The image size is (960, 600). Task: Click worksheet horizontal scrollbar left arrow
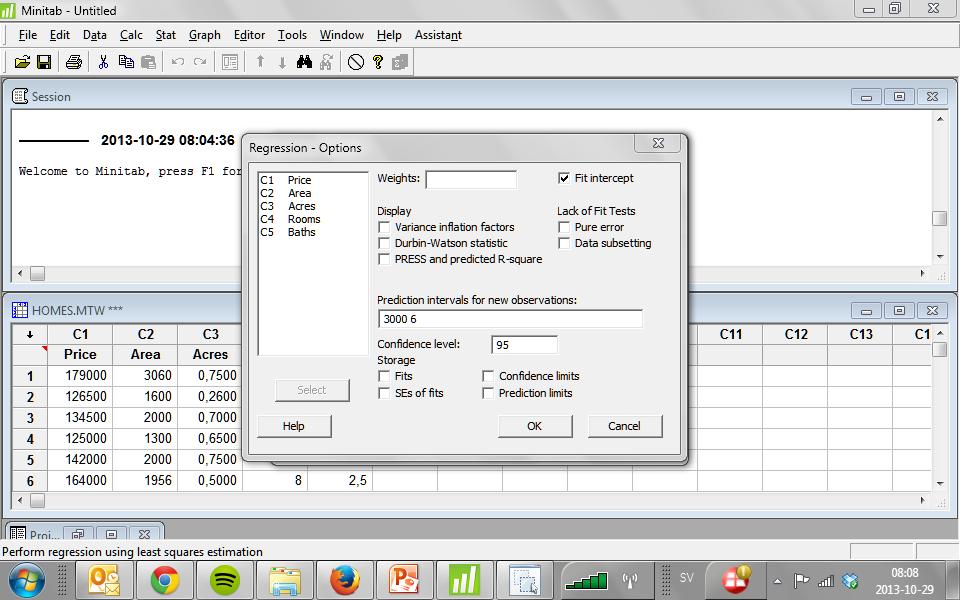[x=20, y=500]
